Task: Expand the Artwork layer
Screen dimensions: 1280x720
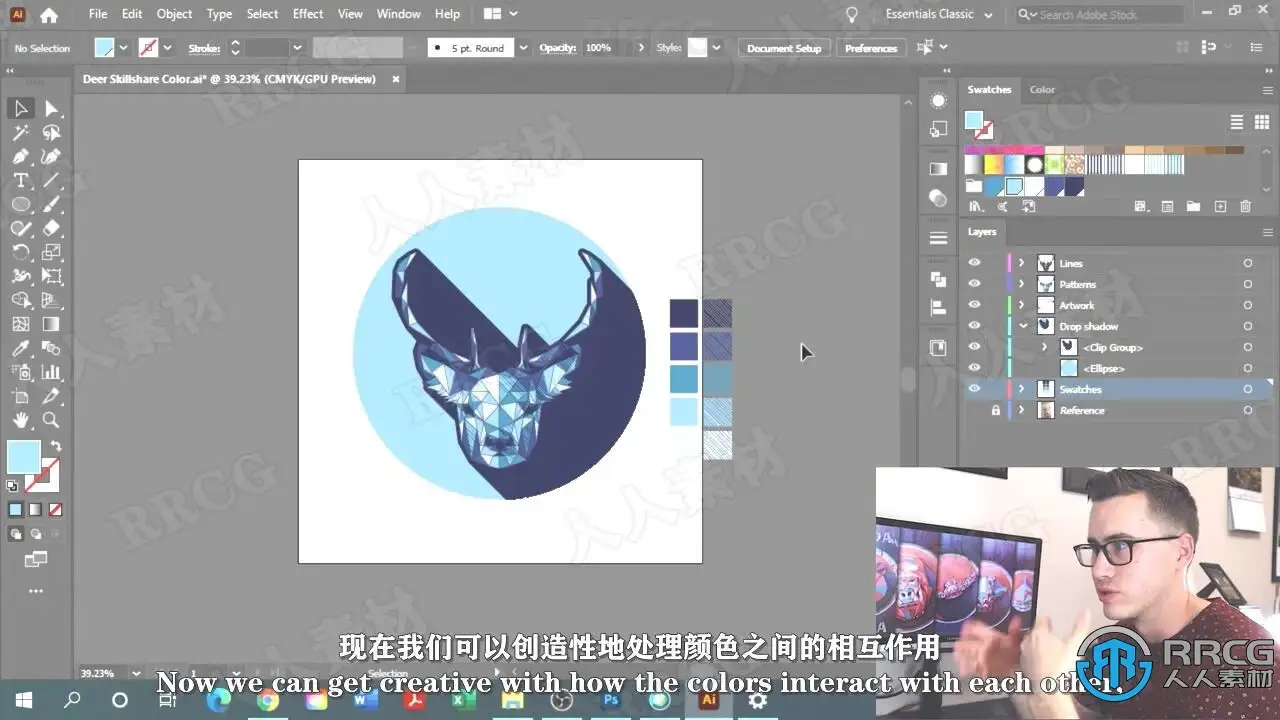Action: 1022,305
